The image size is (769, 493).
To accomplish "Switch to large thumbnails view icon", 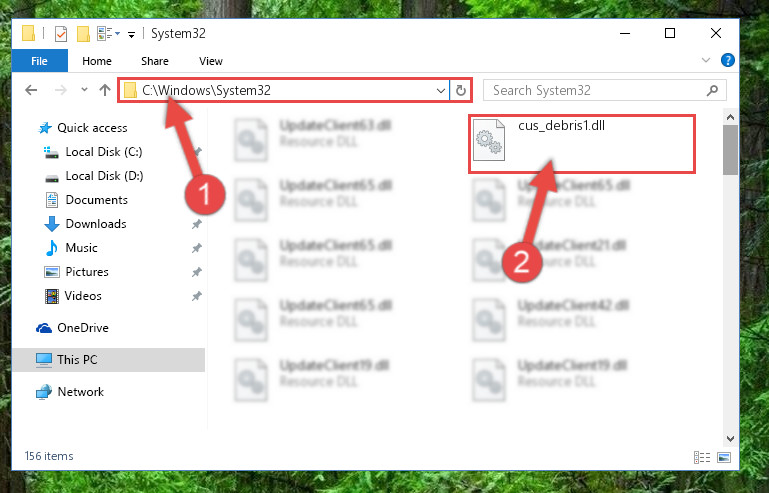I will point(724,457).
